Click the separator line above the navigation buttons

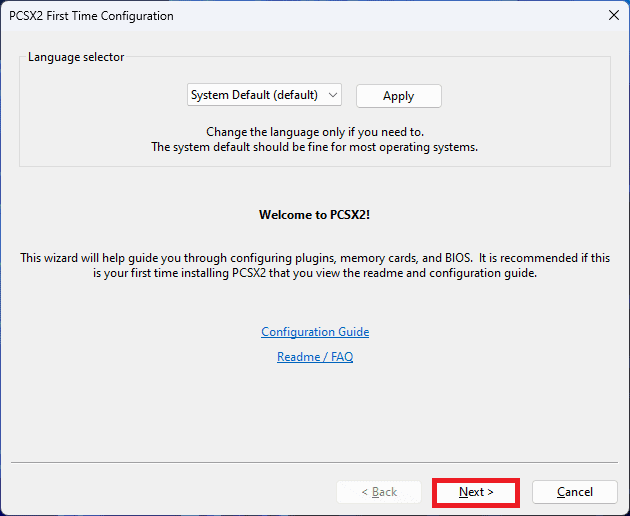point(315,463)
